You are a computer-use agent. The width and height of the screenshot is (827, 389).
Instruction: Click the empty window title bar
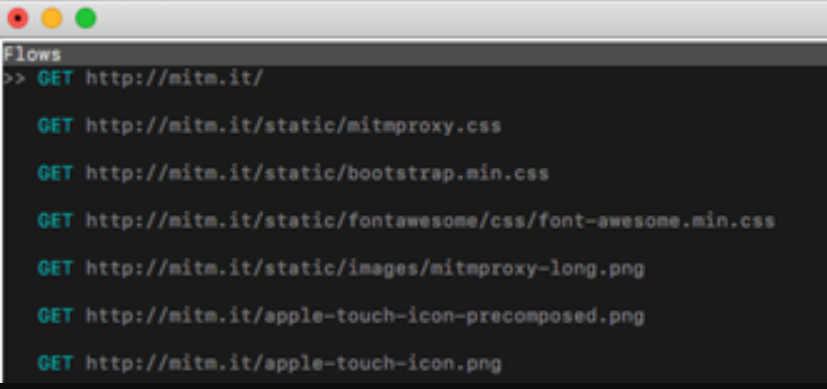pos(459,18)
